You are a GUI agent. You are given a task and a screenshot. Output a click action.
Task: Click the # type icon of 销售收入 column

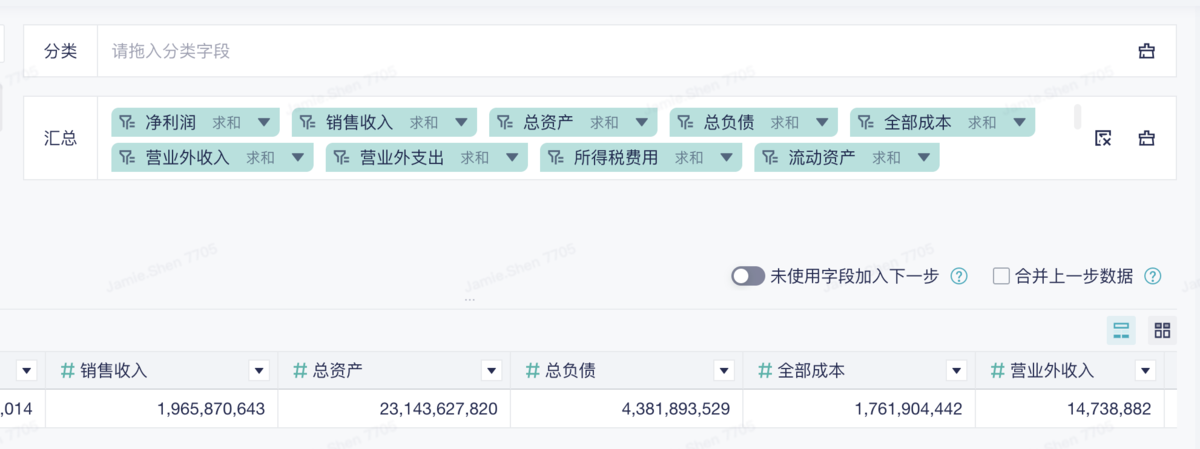tap(68, 371)
